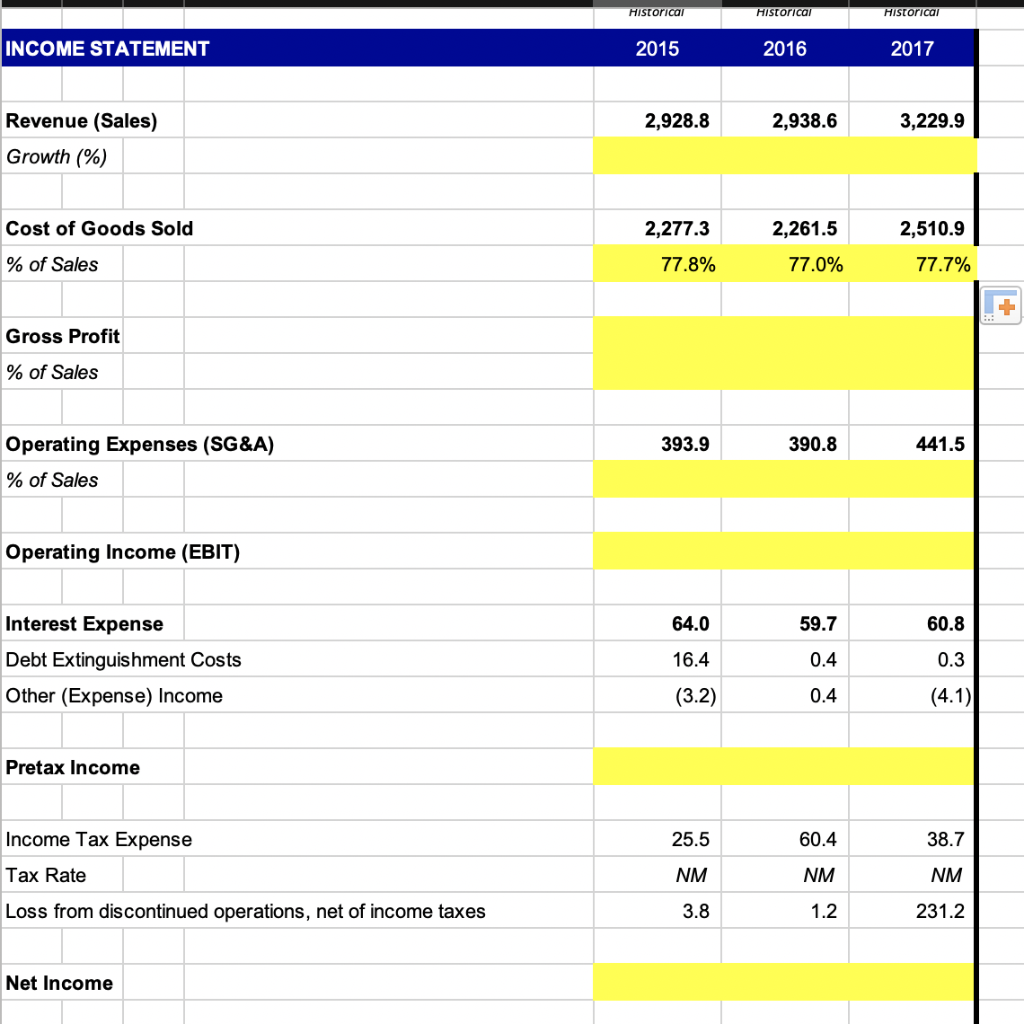1024x1024 pixels.
Task: Select the INCOME STATEMENT header cell
Action: 107,49
